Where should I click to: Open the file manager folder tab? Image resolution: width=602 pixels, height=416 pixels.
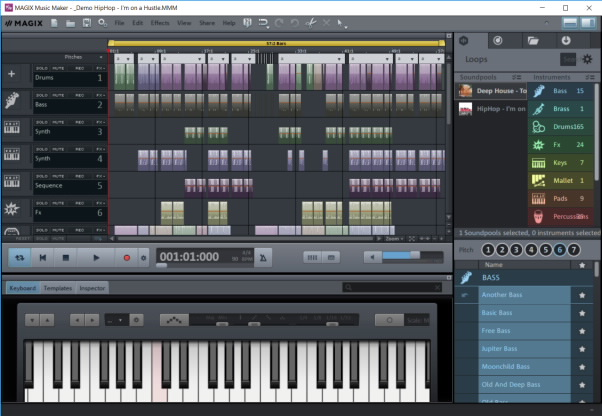click(x=533, y=40)
